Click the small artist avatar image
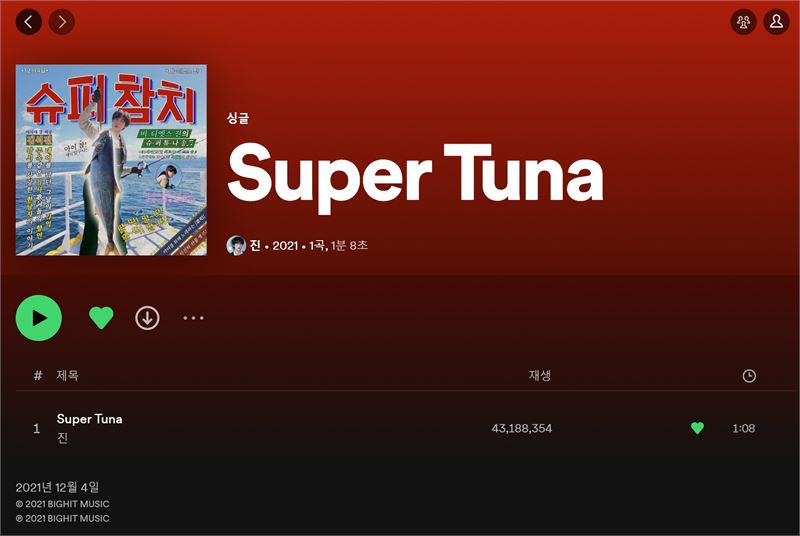 click(x=236, y=245)
